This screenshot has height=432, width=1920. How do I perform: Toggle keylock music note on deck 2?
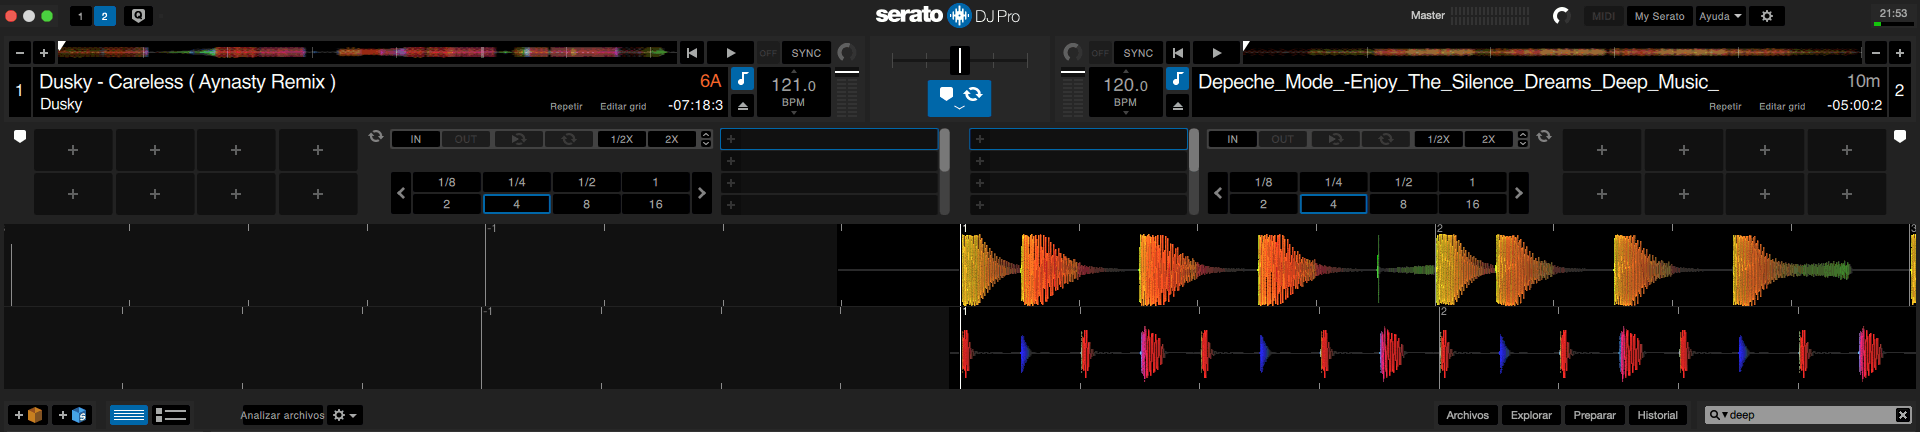point(1178,79)
